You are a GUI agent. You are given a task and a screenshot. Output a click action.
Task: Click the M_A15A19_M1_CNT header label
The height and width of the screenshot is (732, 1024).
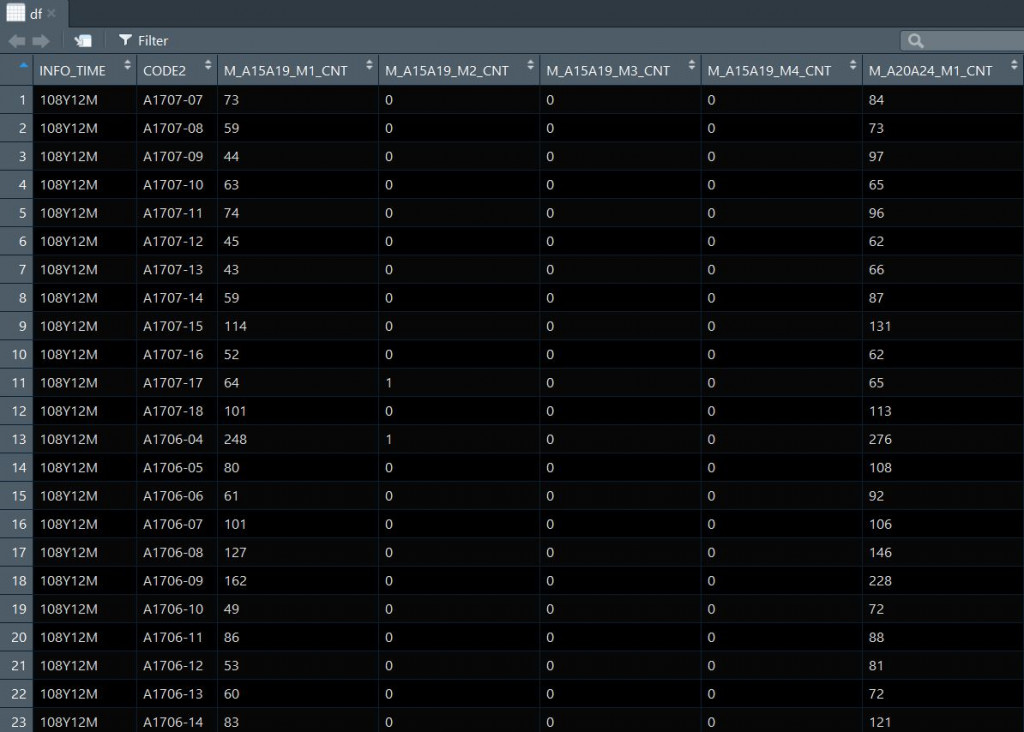click(x=285, y=71)
